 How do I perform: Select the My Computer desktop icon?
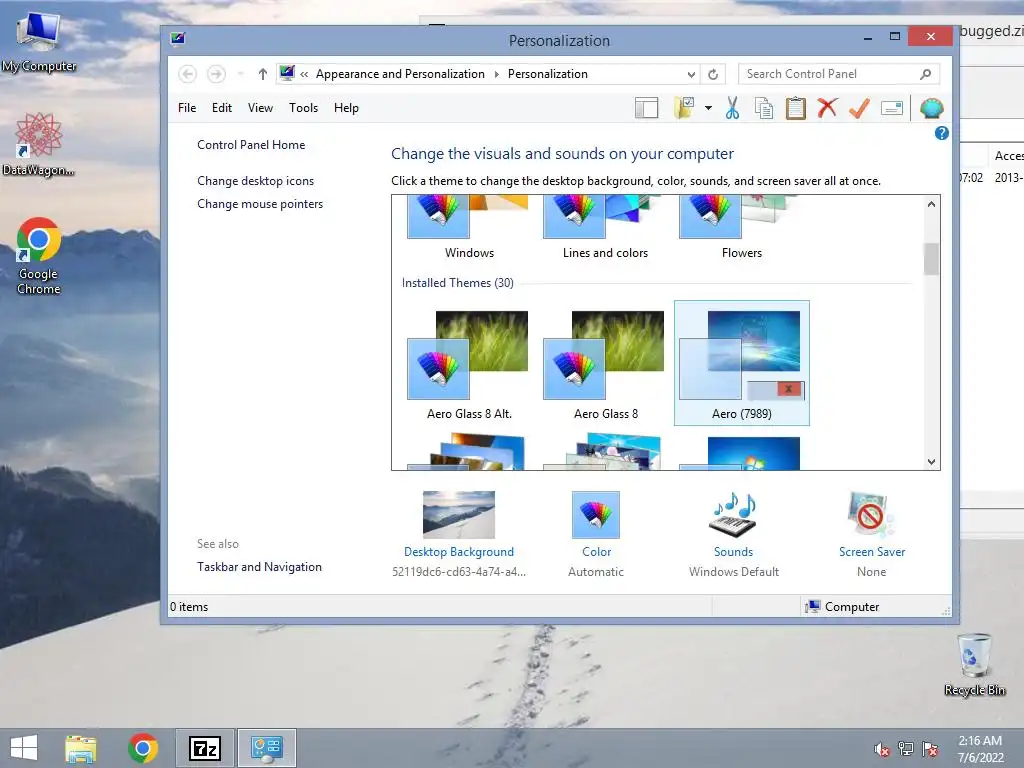(39, 42)
